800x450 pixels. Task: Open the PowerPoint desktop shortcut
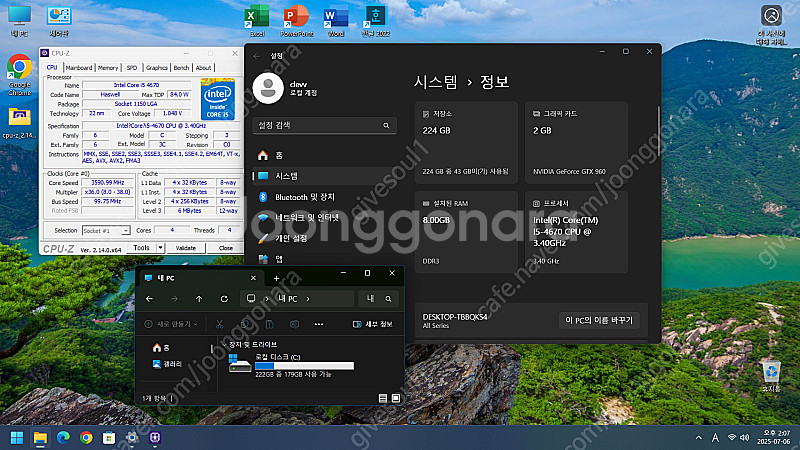click(x=296, y=21)
